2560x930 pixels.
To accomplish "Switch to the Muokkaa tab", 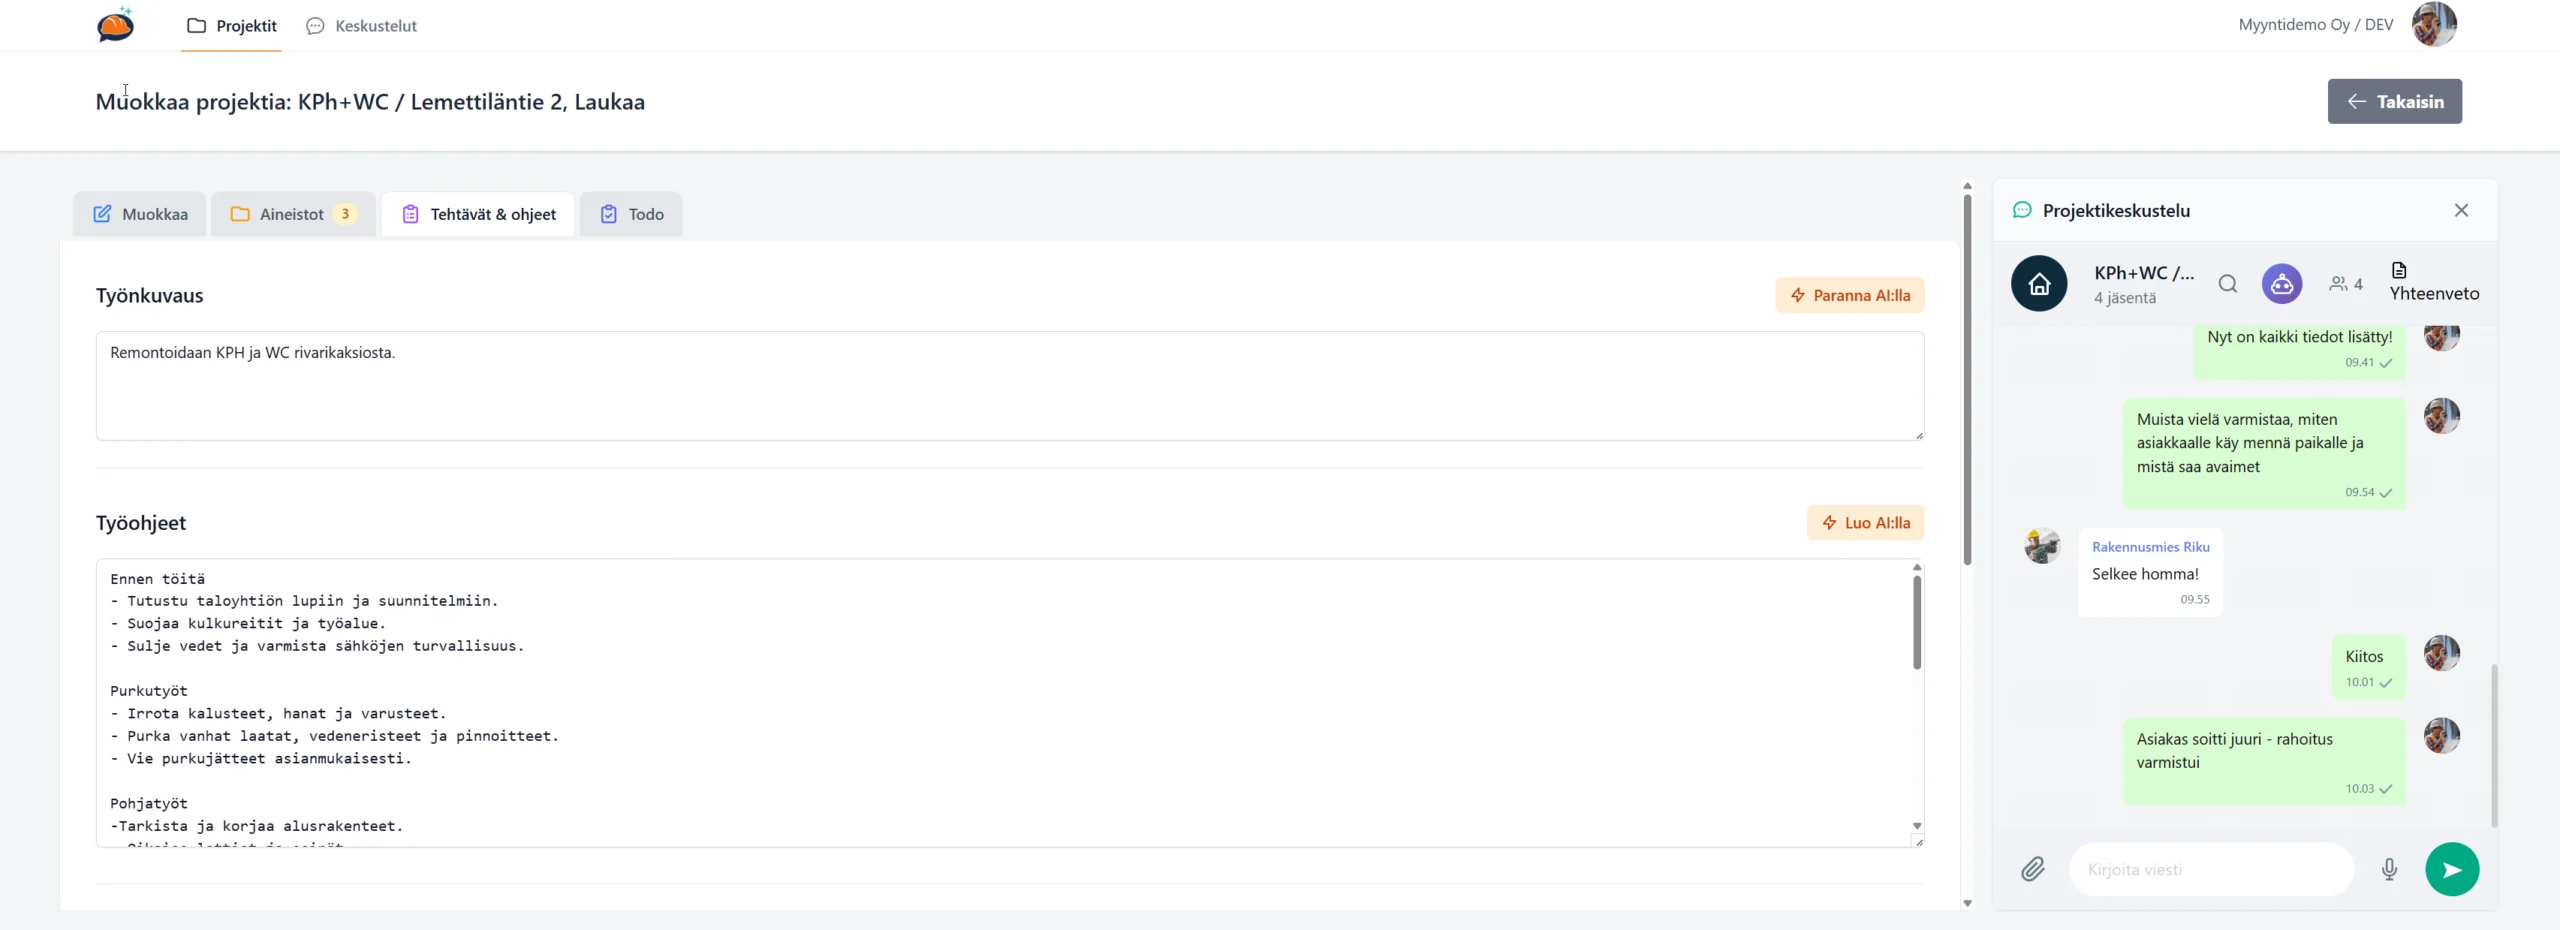I will click(141, 214).
